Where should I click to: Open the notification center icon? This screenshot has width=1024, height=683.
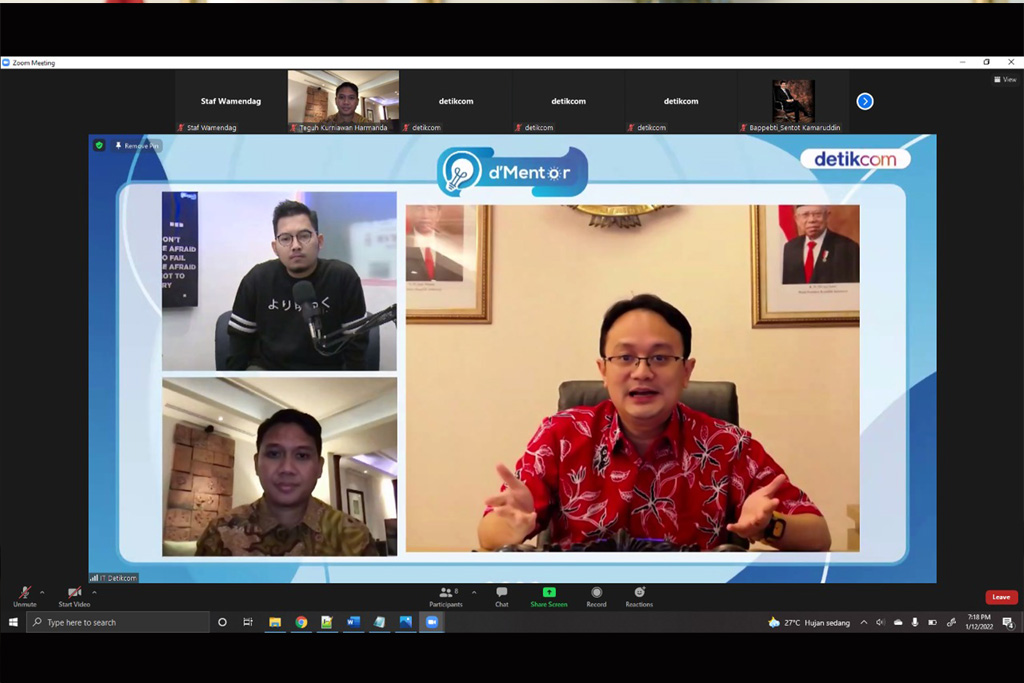tap(1008, 623)
